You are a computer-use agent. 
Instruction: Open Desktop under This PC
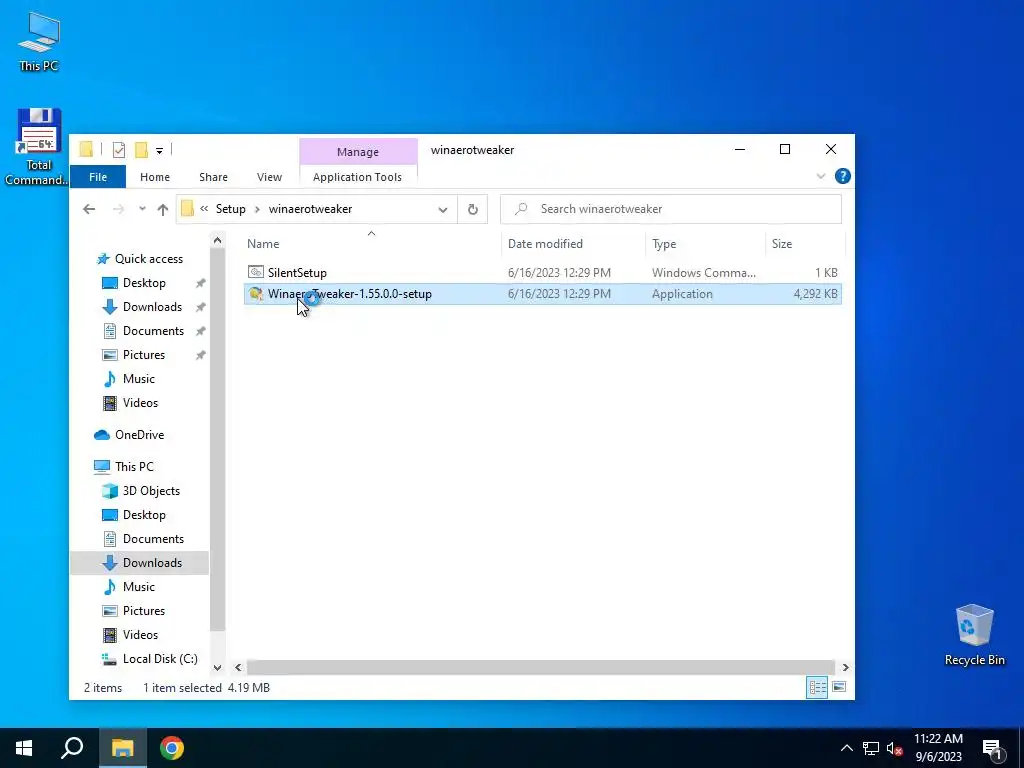[144, 515]
